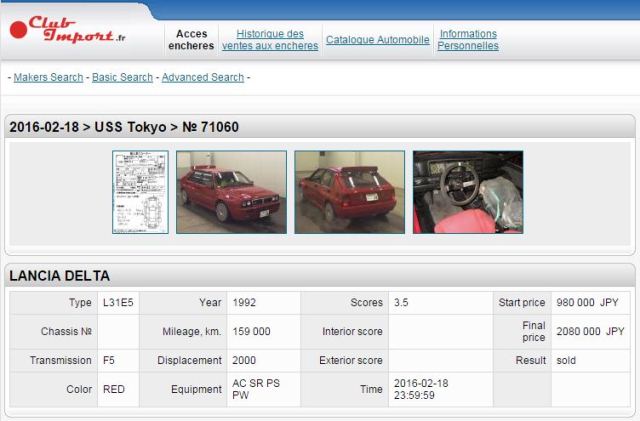View the red Lancia front photo
This screenshot has width=640, height=421.
click(x=231, y=192)
